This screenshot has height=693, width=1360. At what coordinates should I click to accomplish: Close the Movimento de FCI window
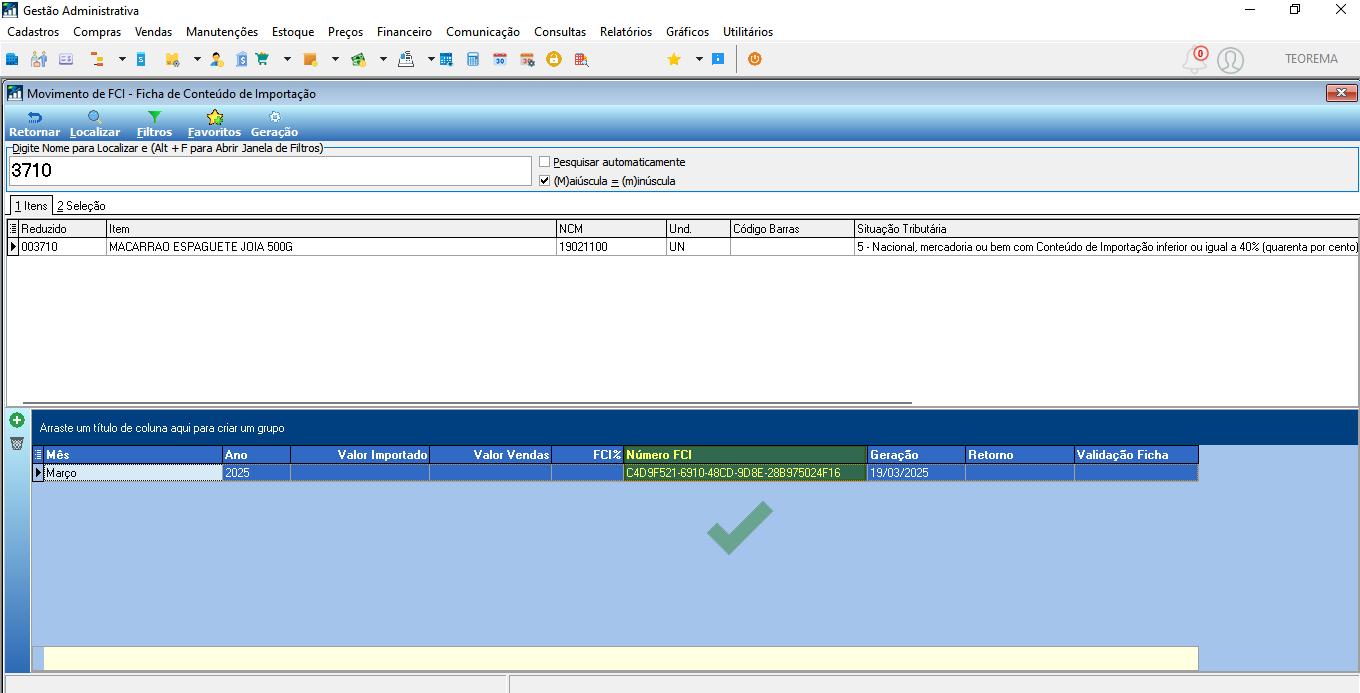point(1341,93)
